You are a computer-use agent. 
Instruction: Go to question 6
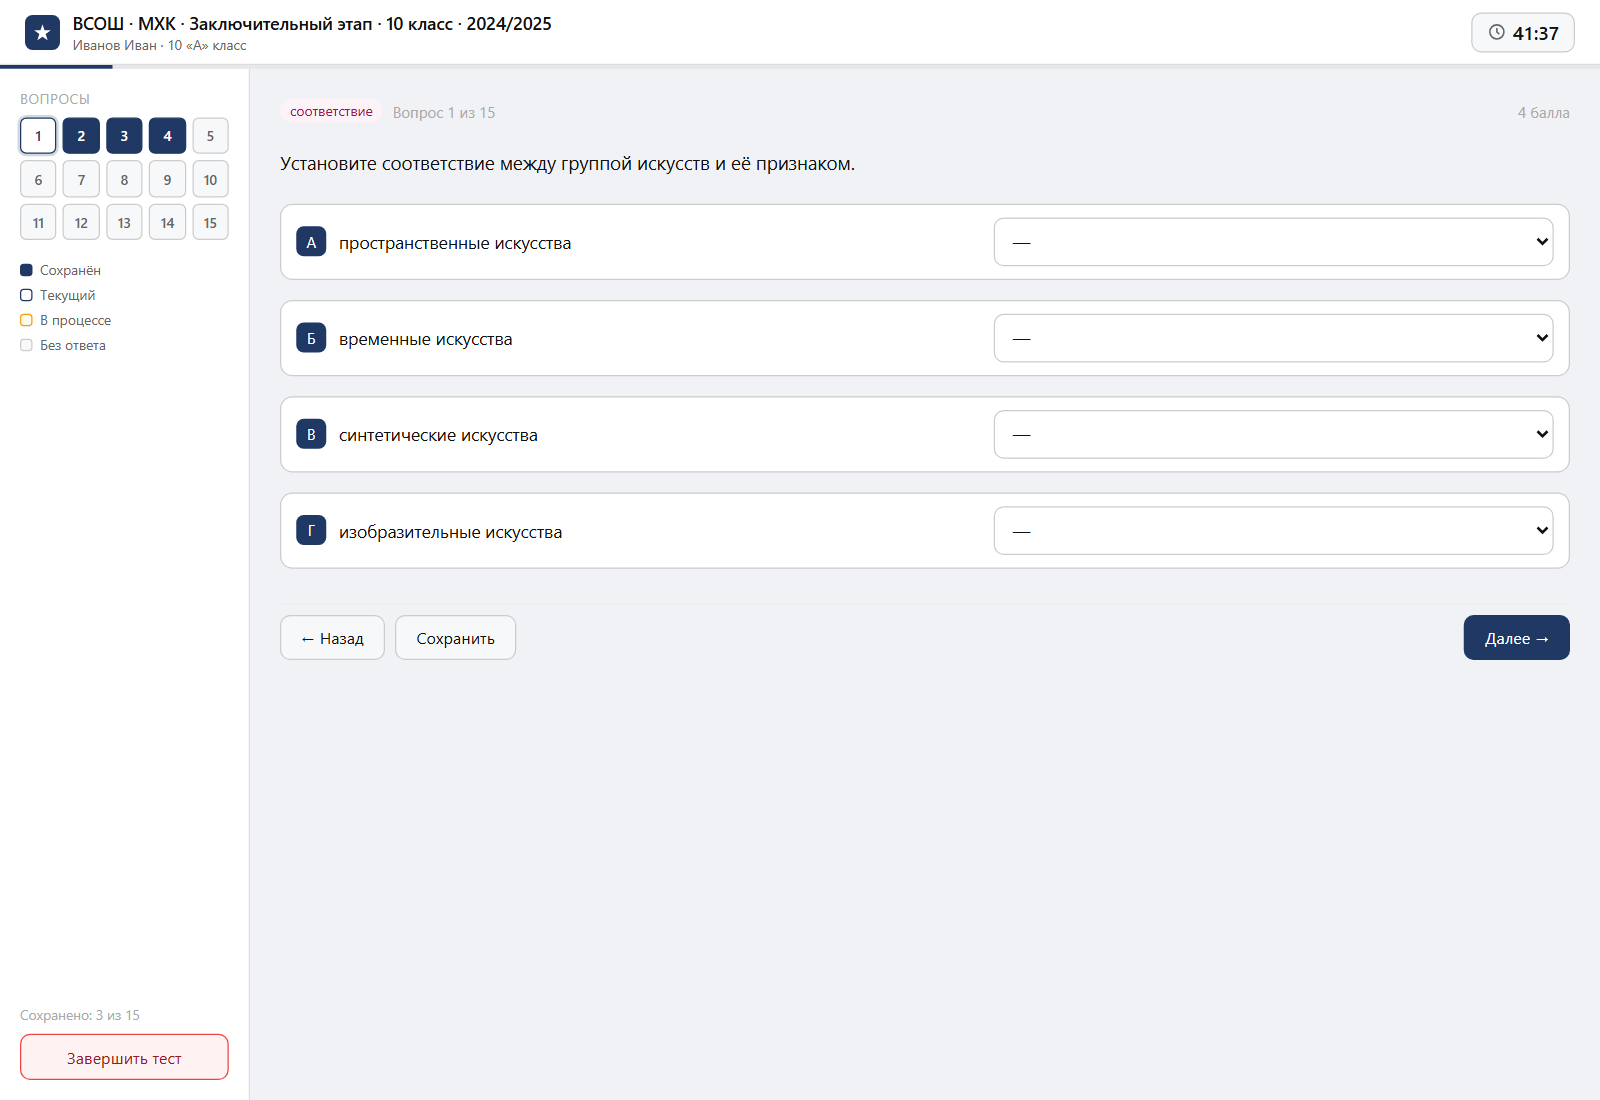pyautogui.click(x=38, y=180)
